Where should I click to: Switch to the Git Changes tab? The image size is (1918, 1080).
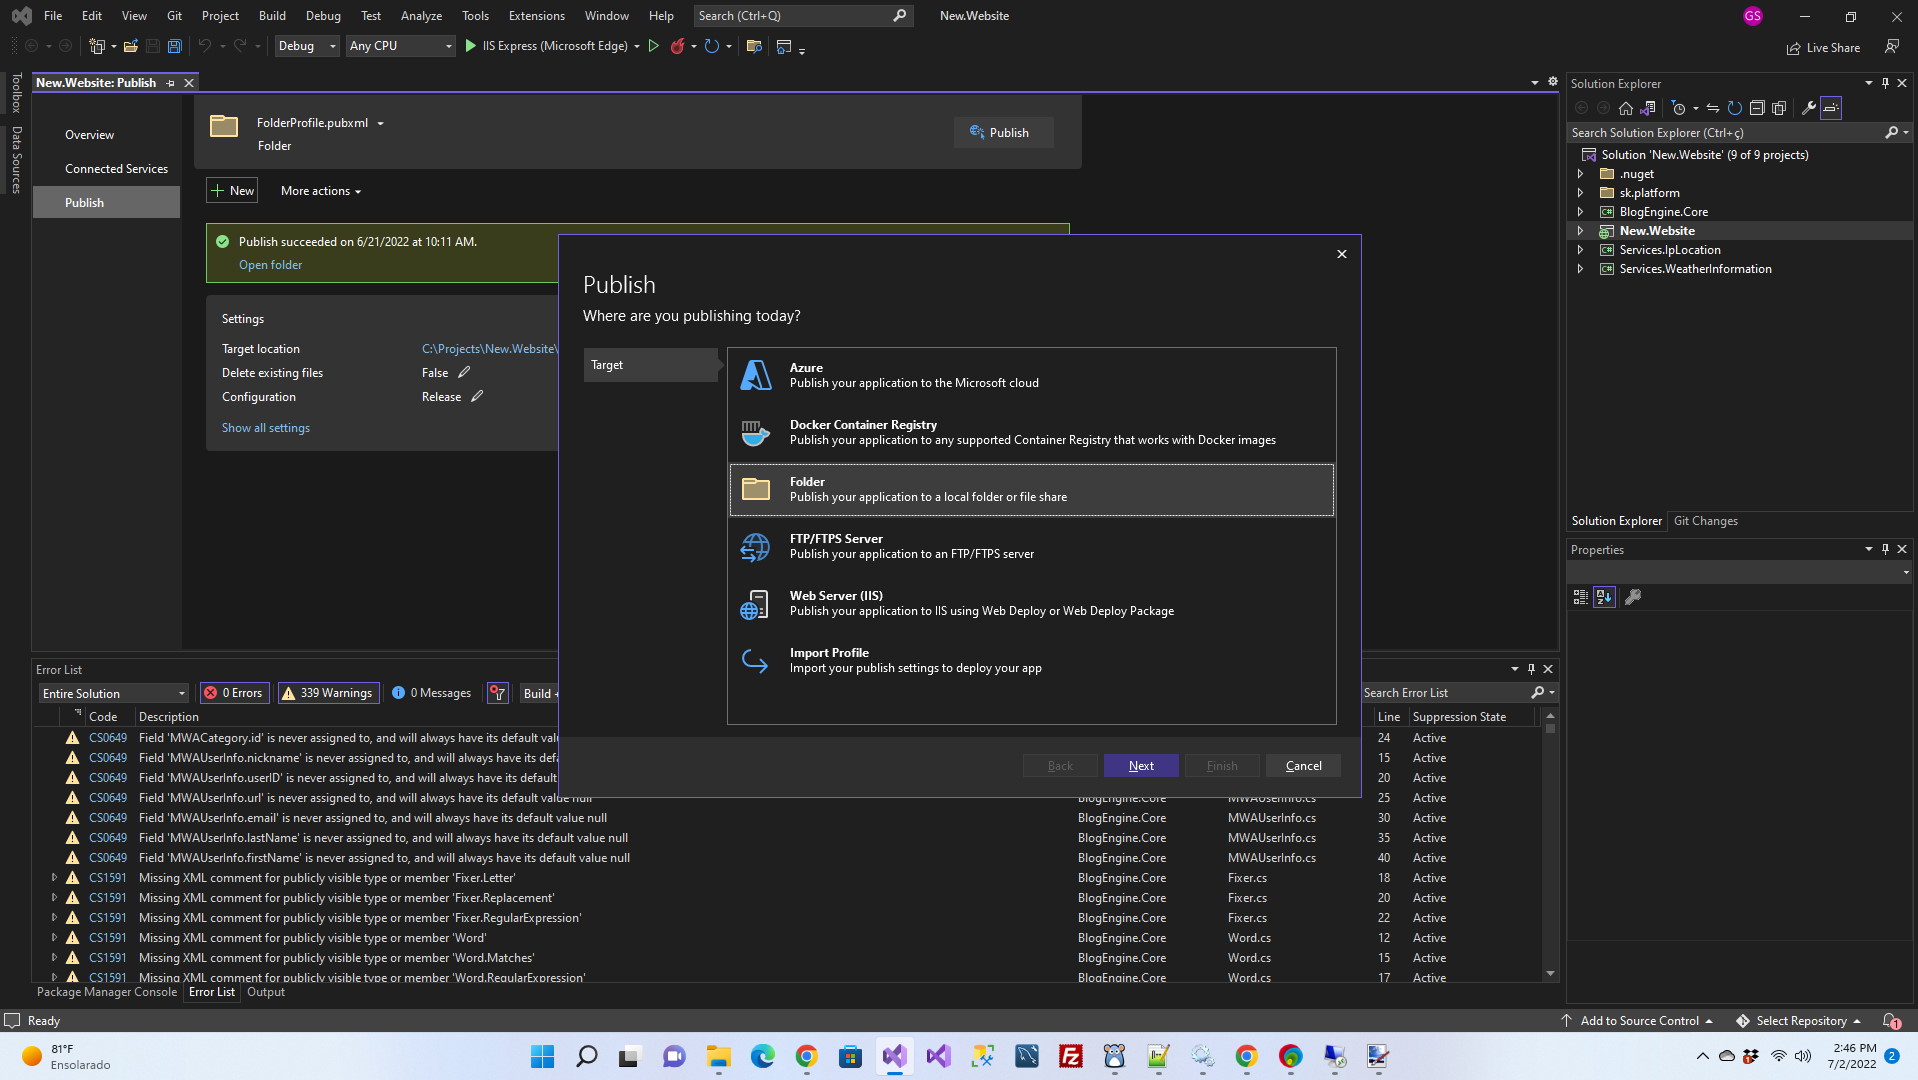click(x=1705, y=521)
